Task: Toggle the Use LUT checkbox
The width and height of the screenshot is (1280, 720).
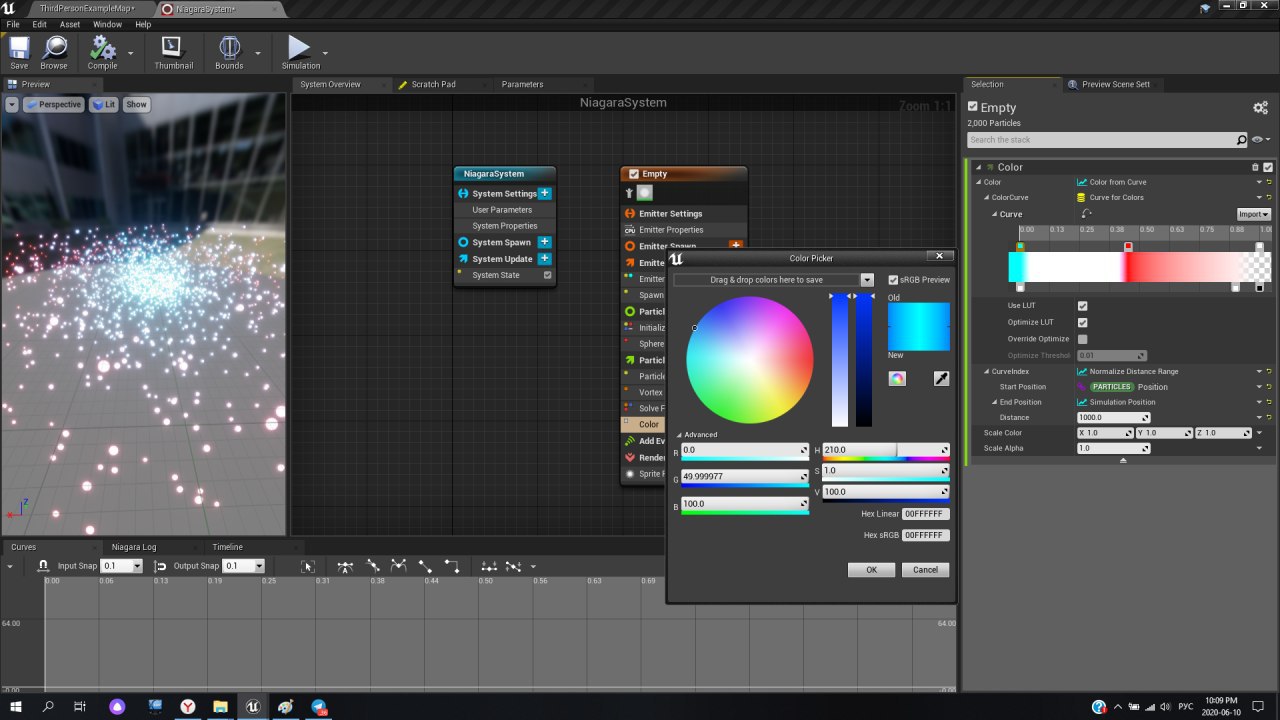Action: (1082, 306)
